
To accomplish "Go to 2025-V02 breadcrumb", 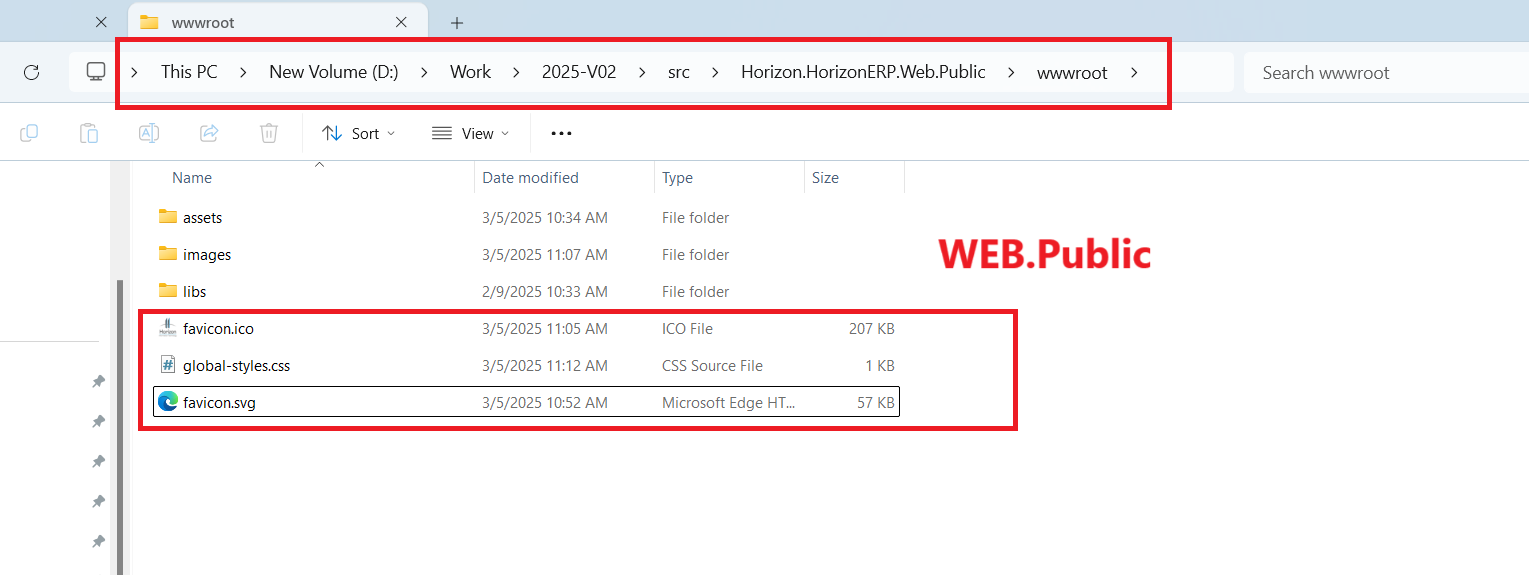I will [x=579, y=72].
